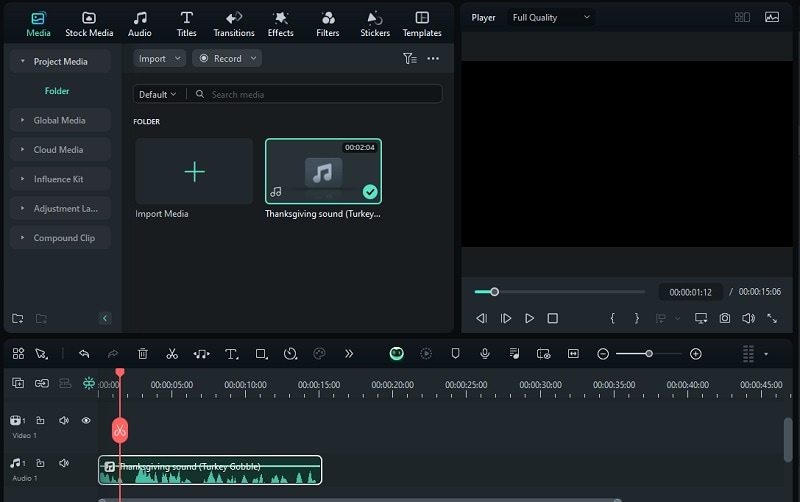Image resolution: width=800 pixels, height=502 pixels.
Task: Show more timeline tools with the double arrows
Action: coord(349,354)
